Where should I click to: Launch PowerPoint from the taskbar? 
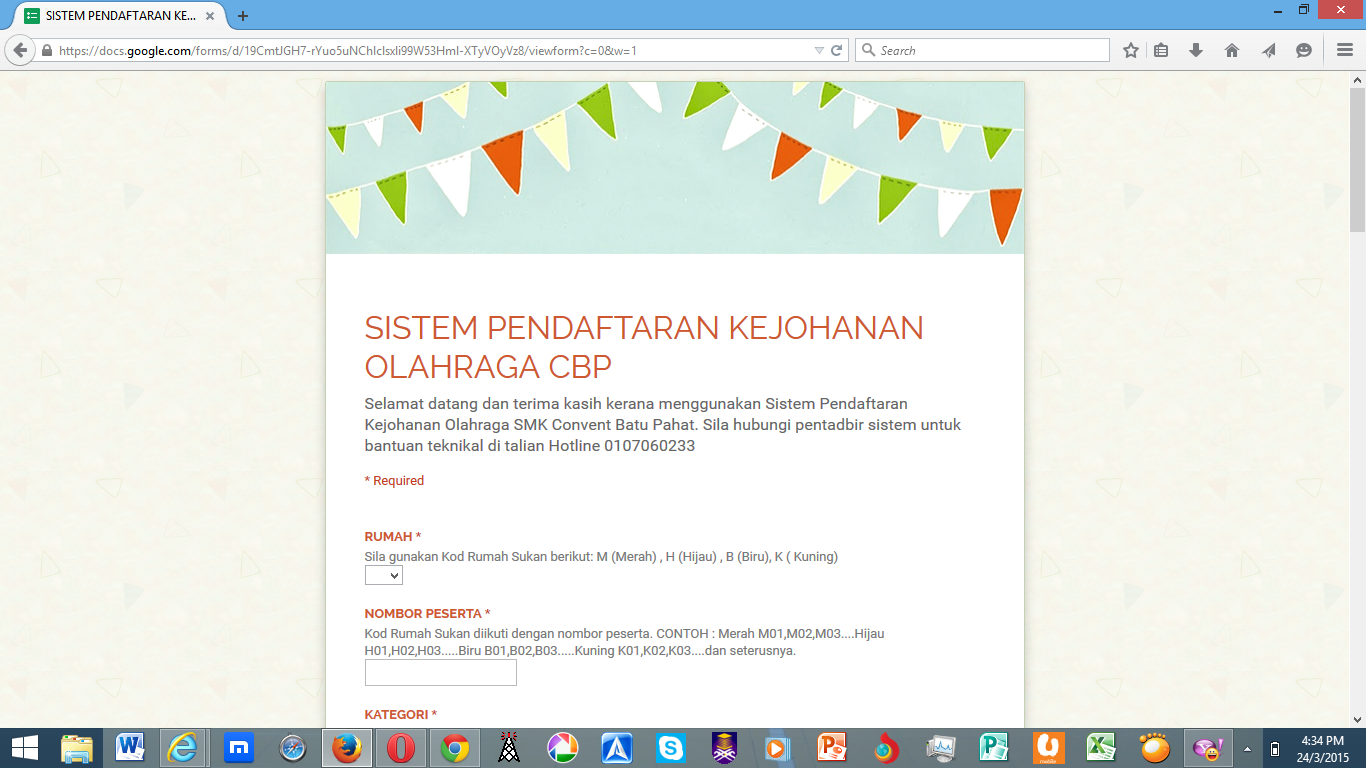pyautogui.click(x=833, y=748)
